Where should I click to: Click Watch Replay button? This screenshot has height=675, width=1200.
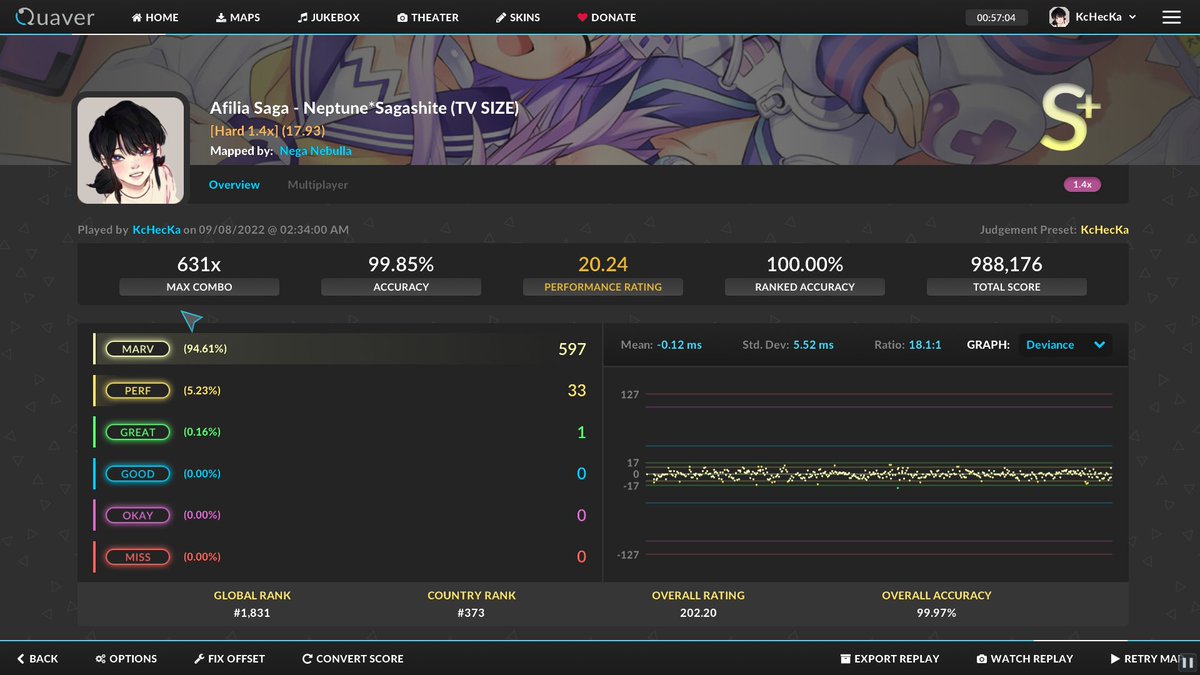coord(1025,659)
